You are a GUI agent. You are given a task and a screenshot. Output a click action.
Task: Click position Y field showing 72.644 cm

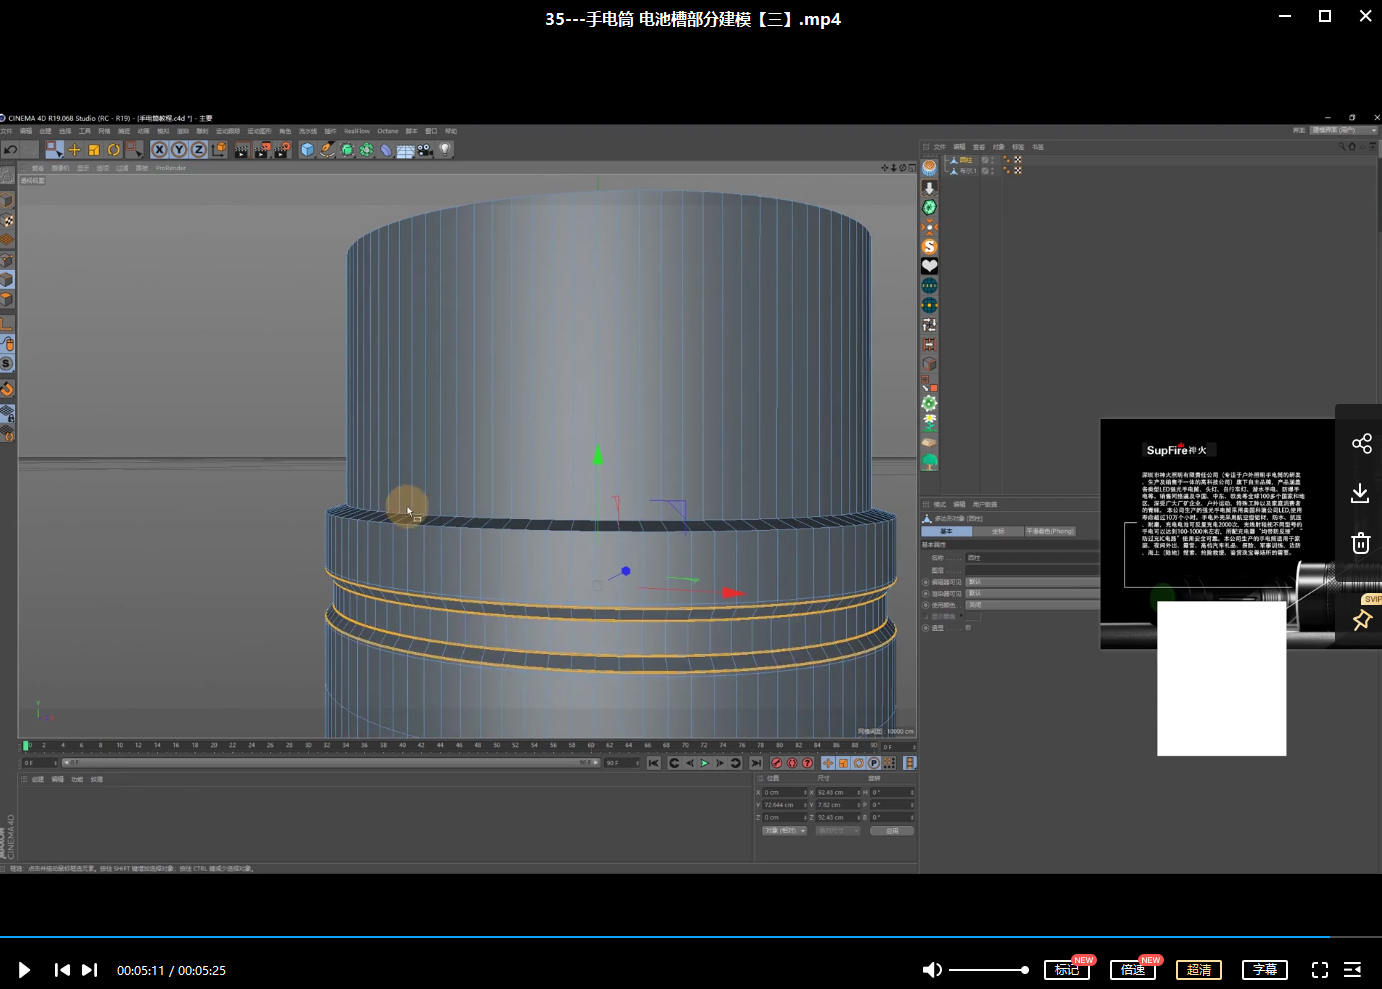[785, 805]
